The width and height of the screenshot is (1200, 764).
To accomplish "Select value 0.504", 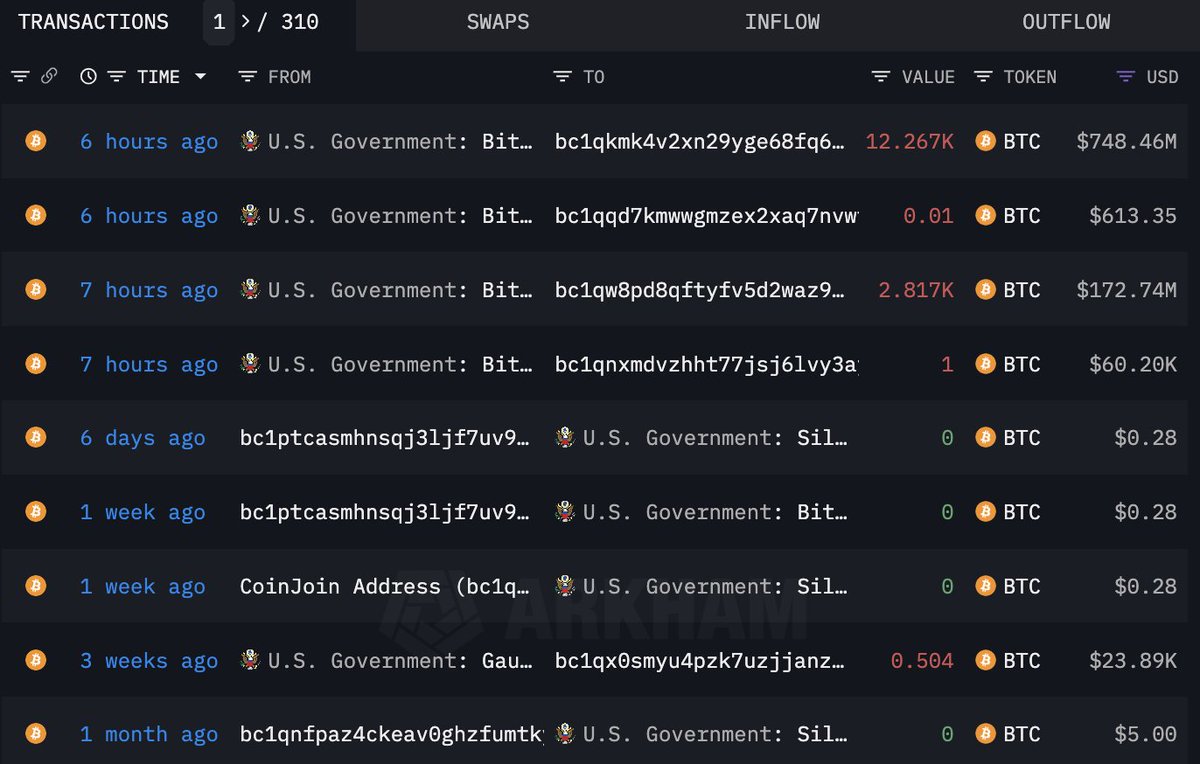I will click(922, 660).
